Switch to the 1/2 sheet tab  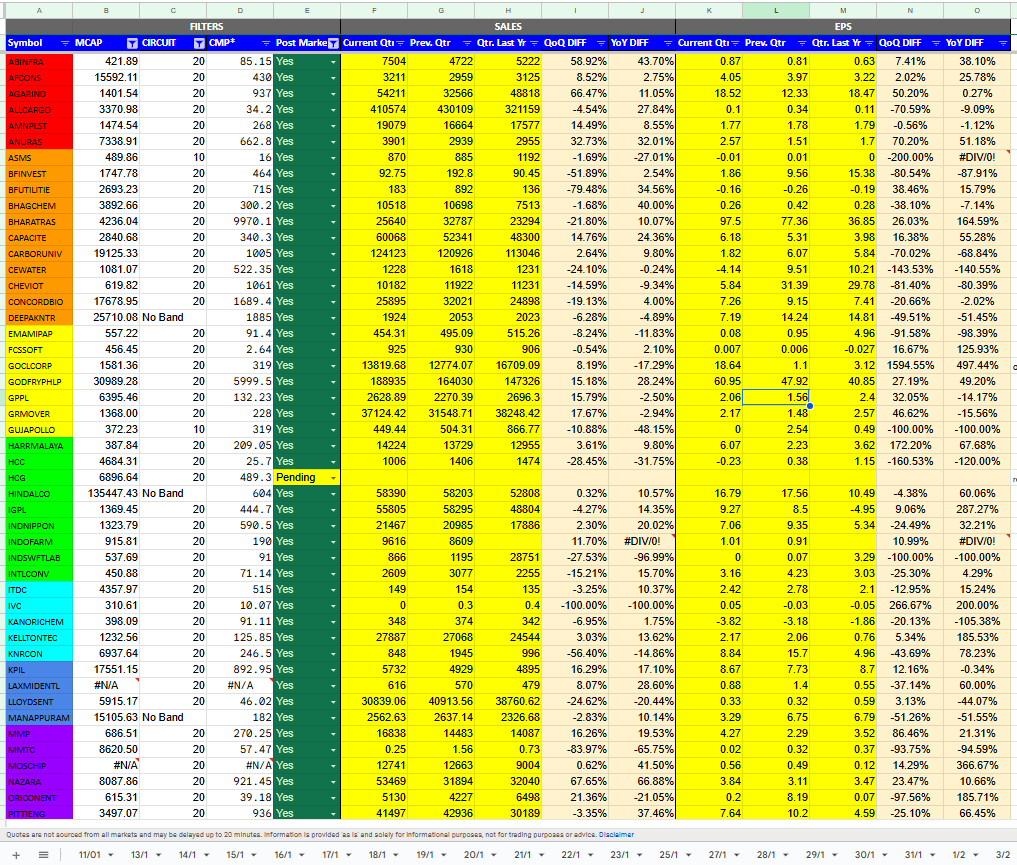coord(959,855)
